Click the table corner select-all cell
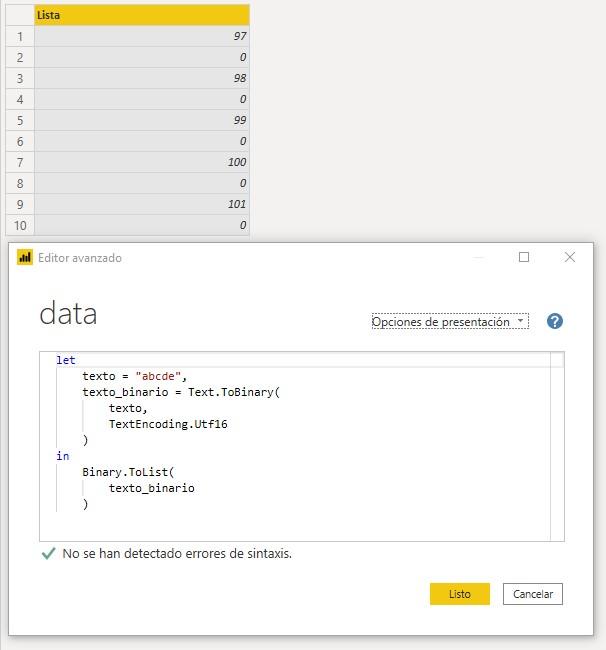 tap(20, 15)
